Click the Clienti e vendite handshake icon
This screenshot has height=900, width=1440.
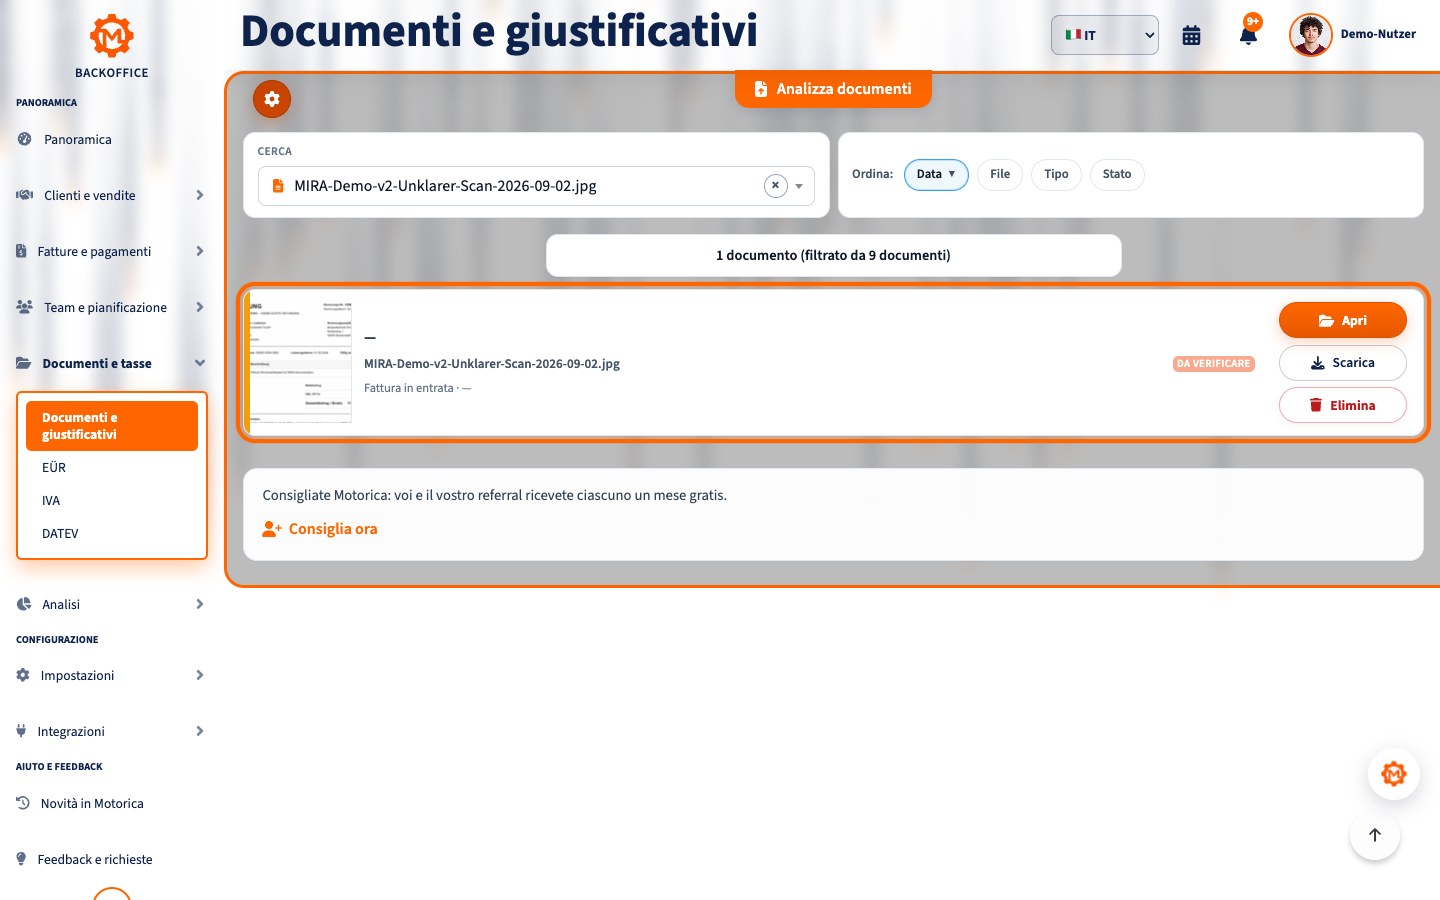click(24, 195)
